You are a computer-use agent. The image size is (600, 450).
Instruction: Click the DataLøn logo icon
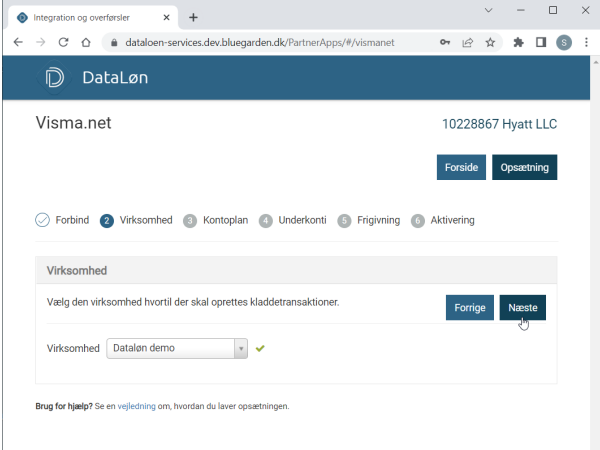pos(54,78)
